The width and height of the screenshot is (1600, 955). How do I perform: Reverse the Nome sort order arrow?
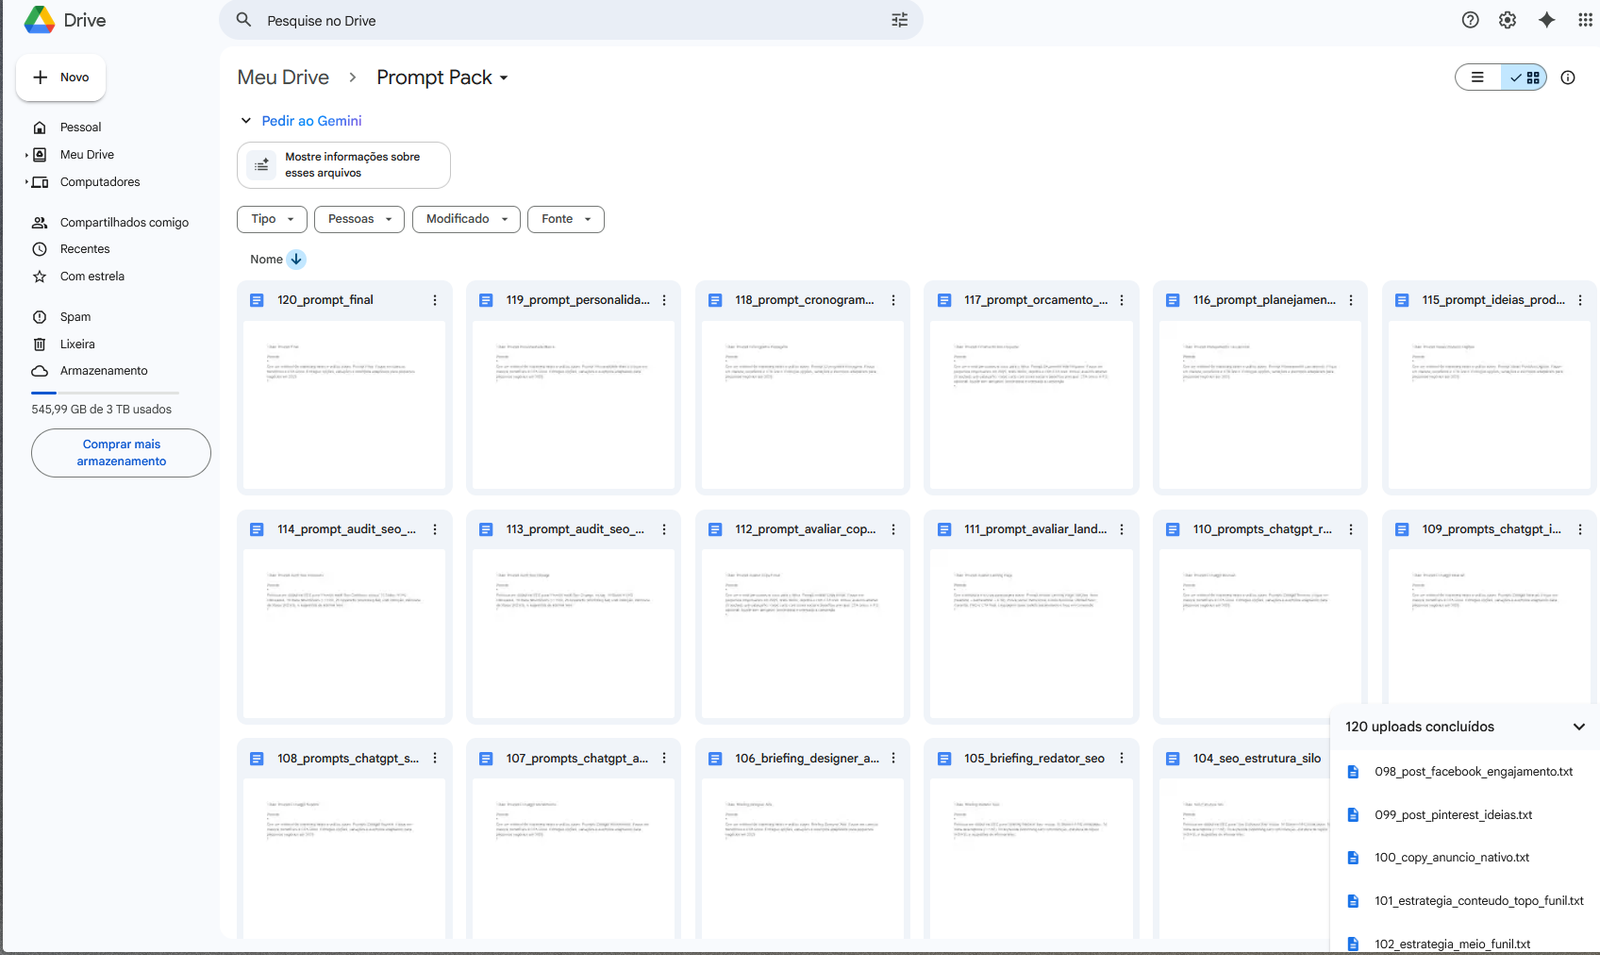click(x=296, y=259)
